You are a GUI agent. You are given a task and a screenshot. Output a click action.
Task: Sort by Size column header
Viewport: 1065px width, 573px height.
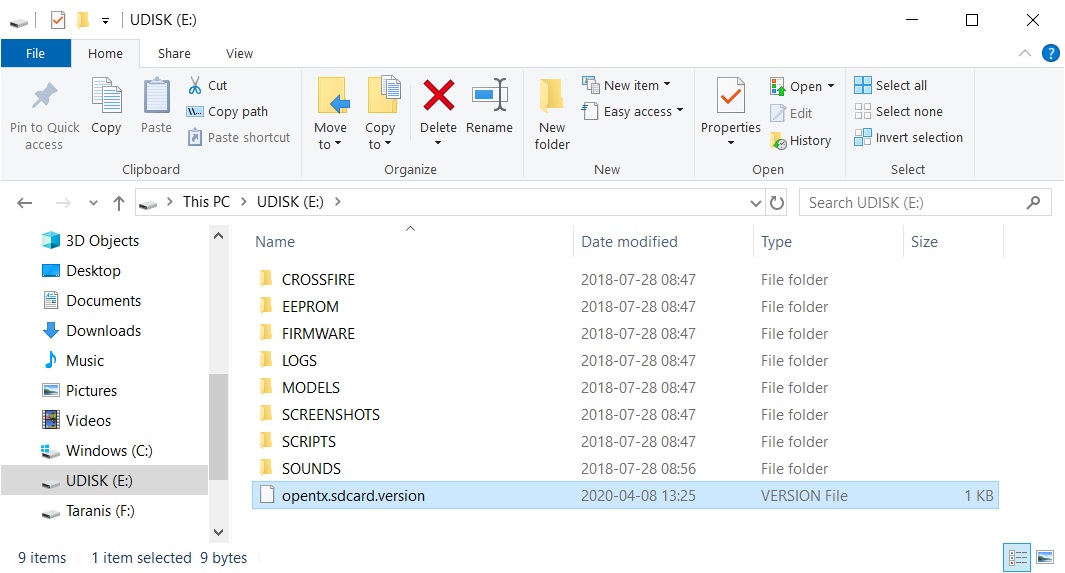click(x=924, y=242)
